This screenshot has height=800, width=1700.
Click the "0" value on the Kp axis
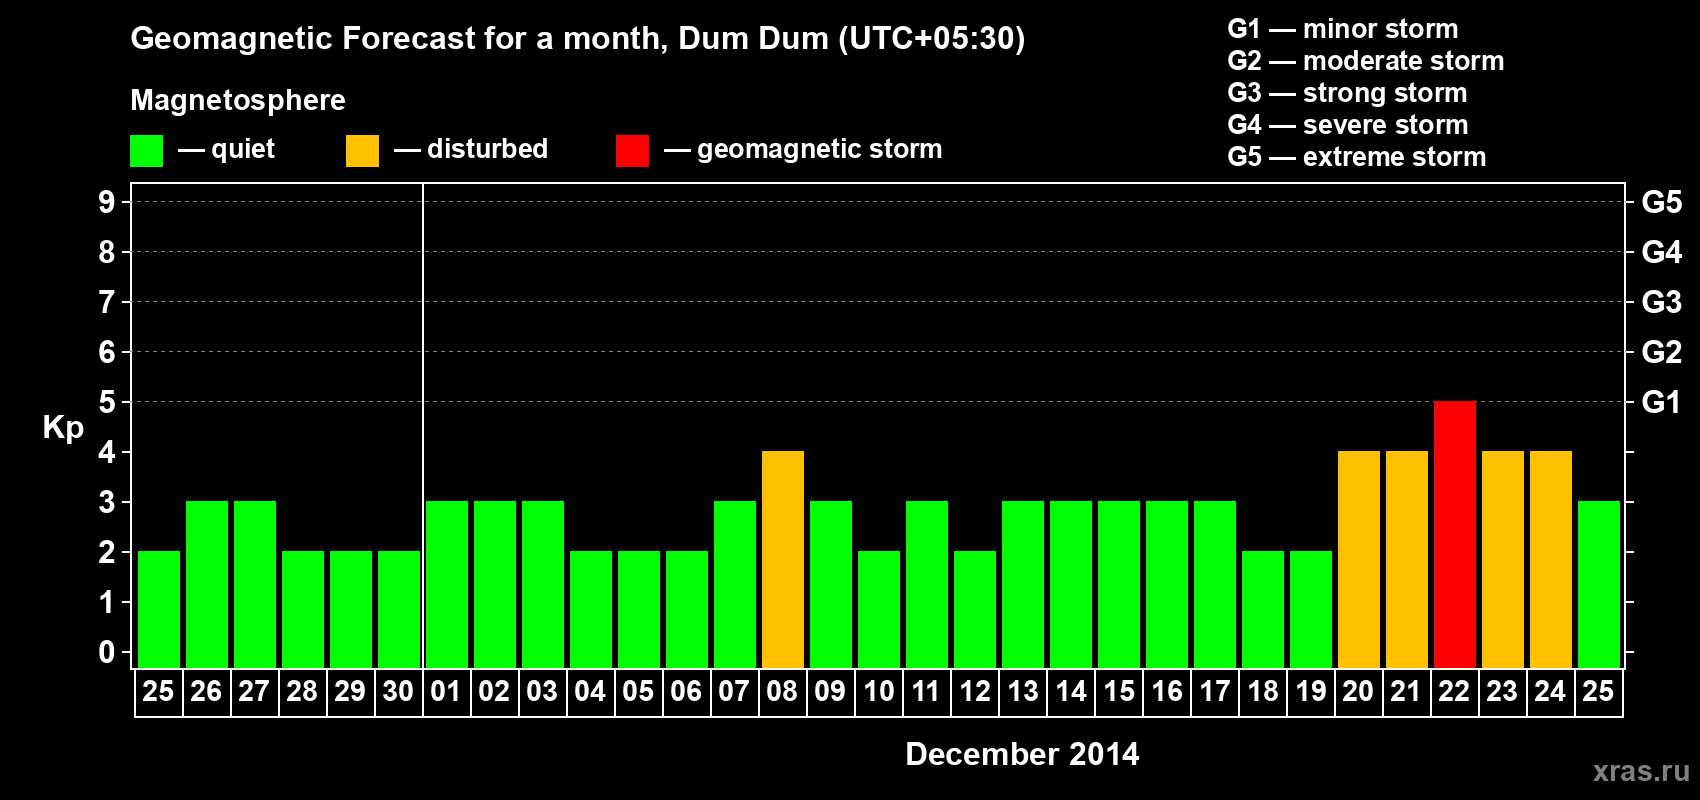click(x=107, y=652)
